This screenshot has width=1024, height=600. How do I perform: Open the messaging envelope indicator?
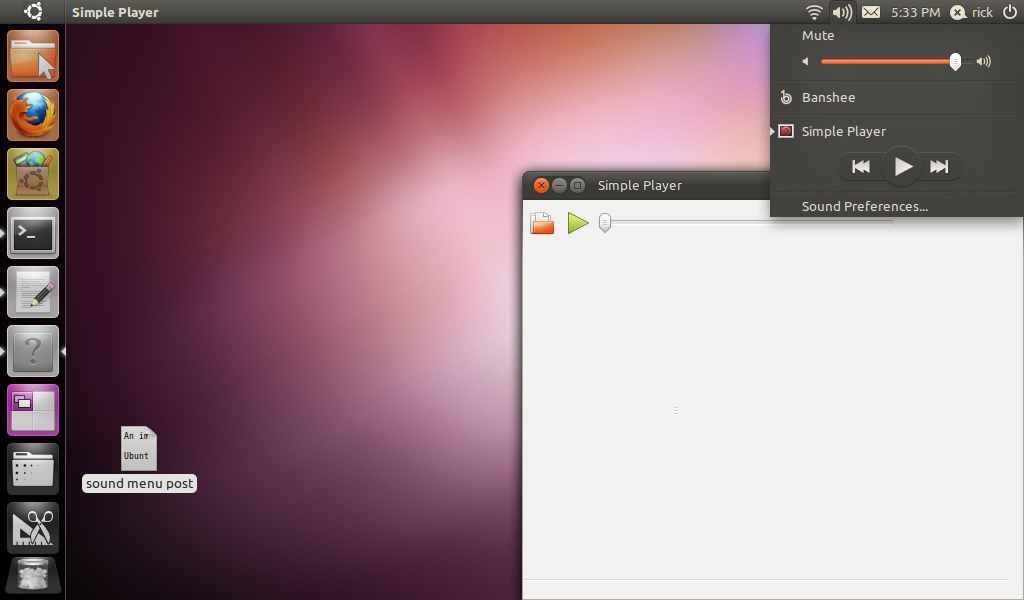tap(871, 12)
